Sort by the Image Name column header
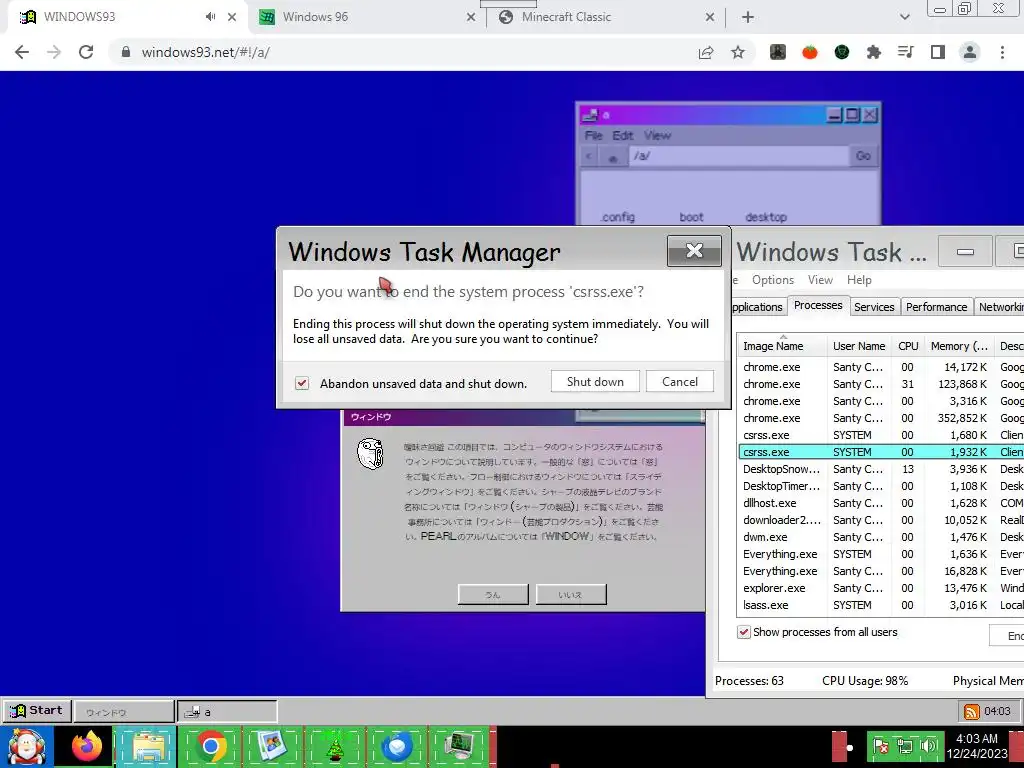Viewport: 1024px width, 768px height. coord(782,345)
